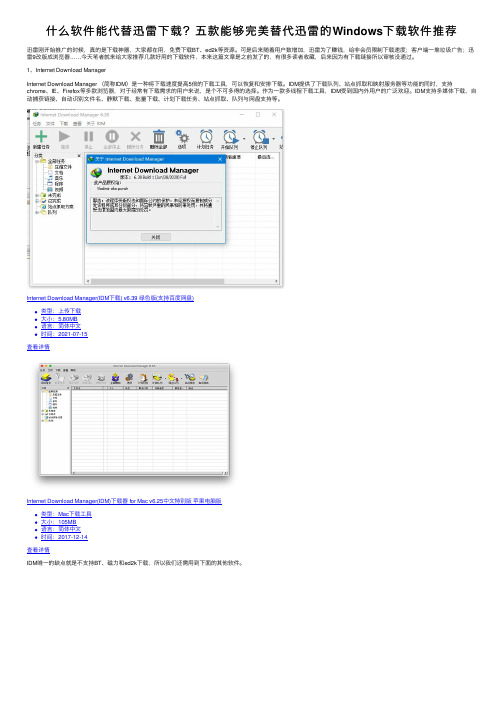Open the dropdown arrow beside start queue
Viewport: 504px width, 713px height.
pyautogui.click(x=244, y=139)
